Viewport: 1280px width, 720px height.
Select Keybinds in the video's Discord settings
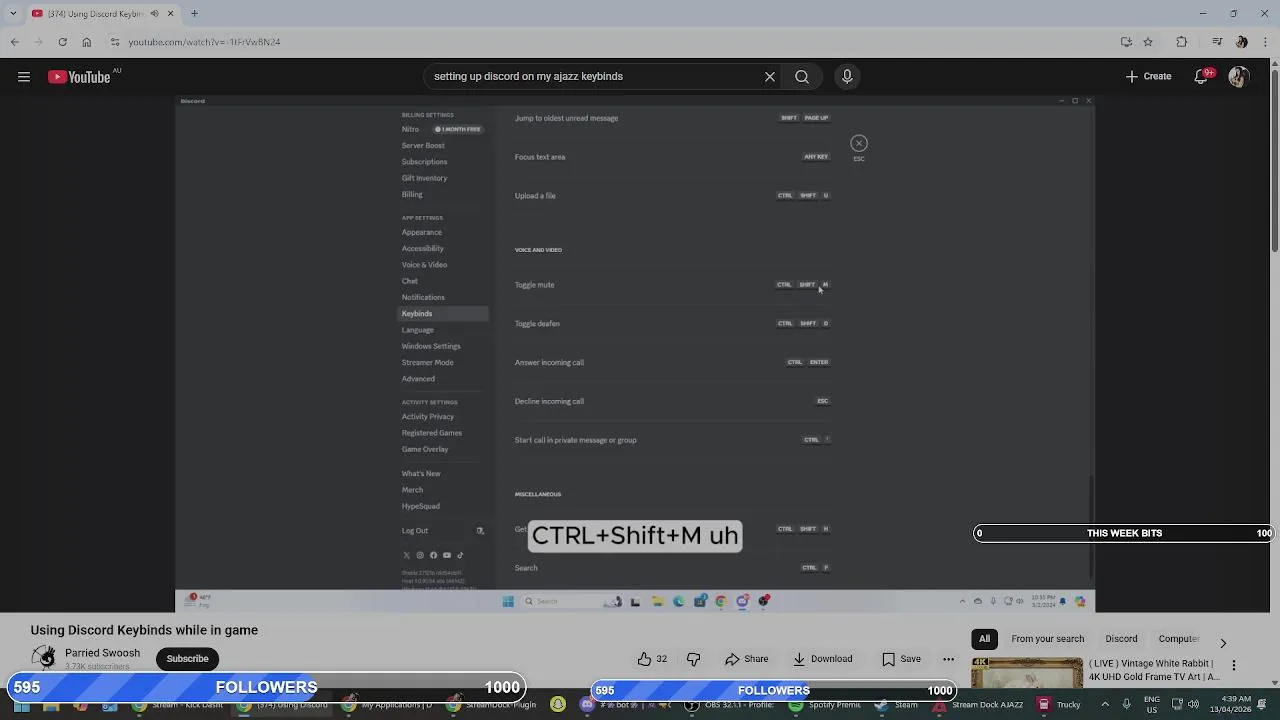click(443, 314)
